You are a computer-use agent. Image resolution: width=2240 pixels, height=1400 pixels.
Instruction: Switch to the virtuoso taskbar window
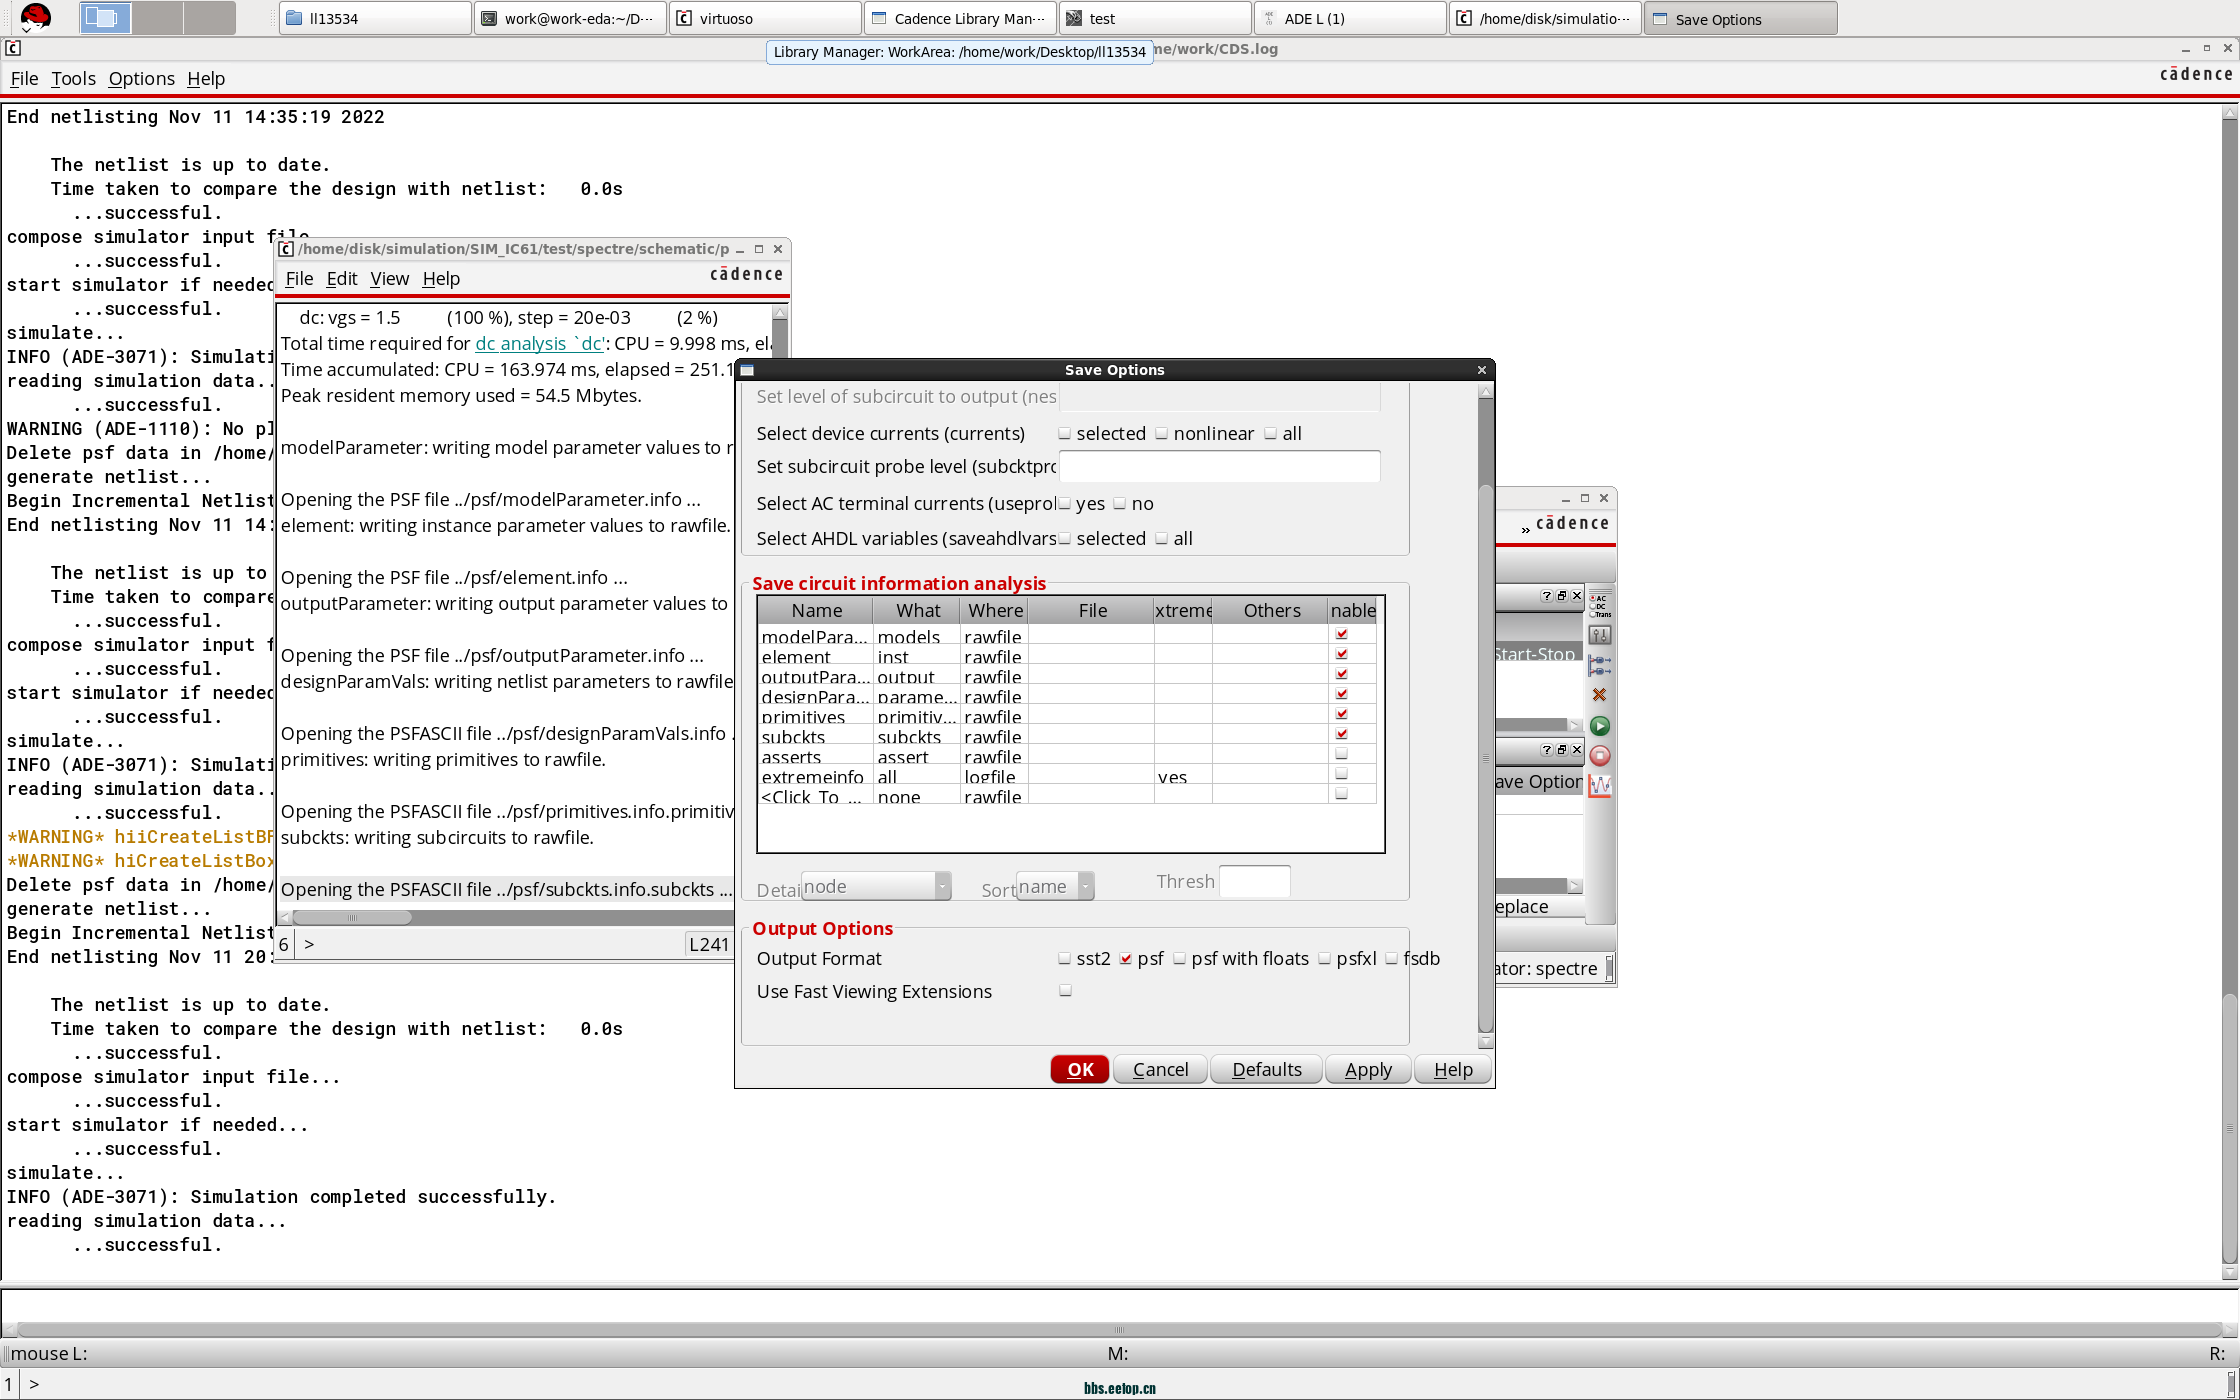[765, 18]
